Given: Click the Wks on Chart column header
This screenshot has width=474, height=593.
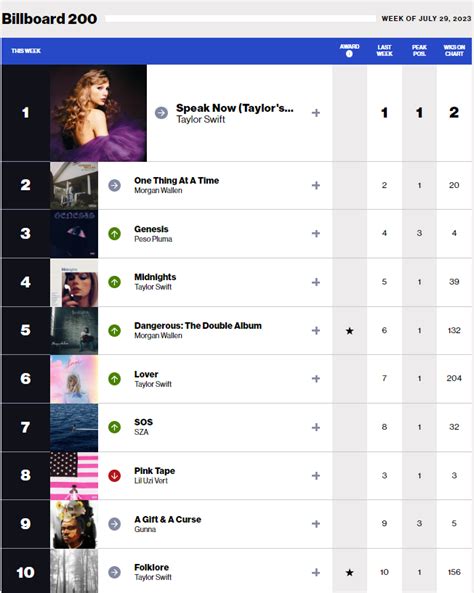Looking at the screenshot, I should [454, 50].
